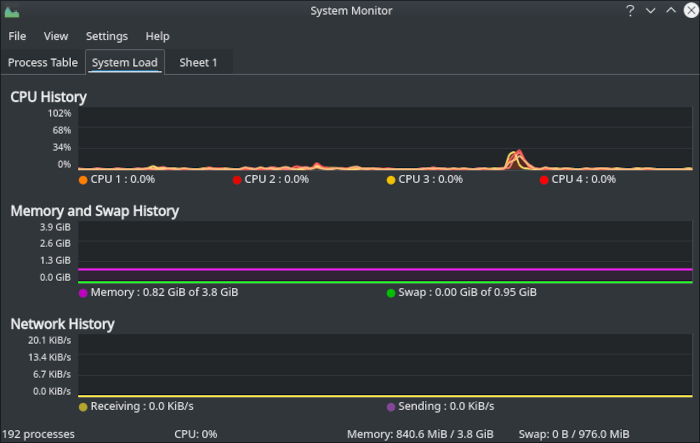This screenshot has height=443, width=700.
Task: Click 'Memory : 0.82 GiB of 3.8 GiB' label
Action: point(164,293)
